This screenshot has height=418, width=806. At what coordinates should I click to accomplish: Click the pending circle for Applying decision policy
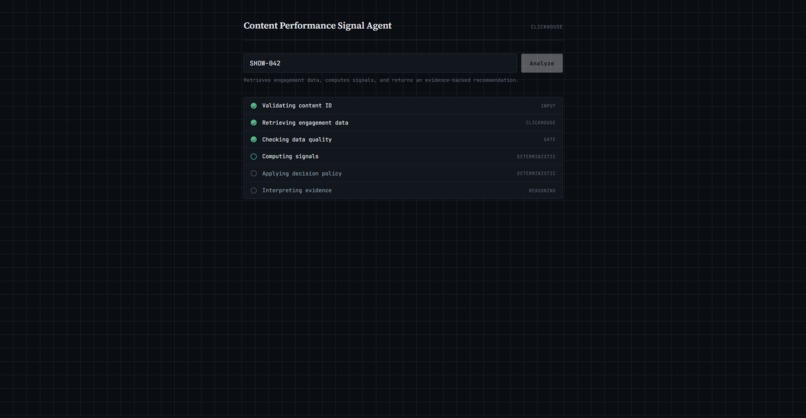point(253,173)
